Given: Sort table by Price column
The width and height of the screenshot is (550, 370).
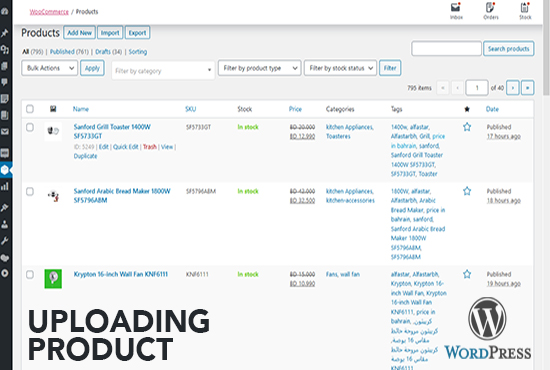Looking at the screenshot, I should click(295, 109).
